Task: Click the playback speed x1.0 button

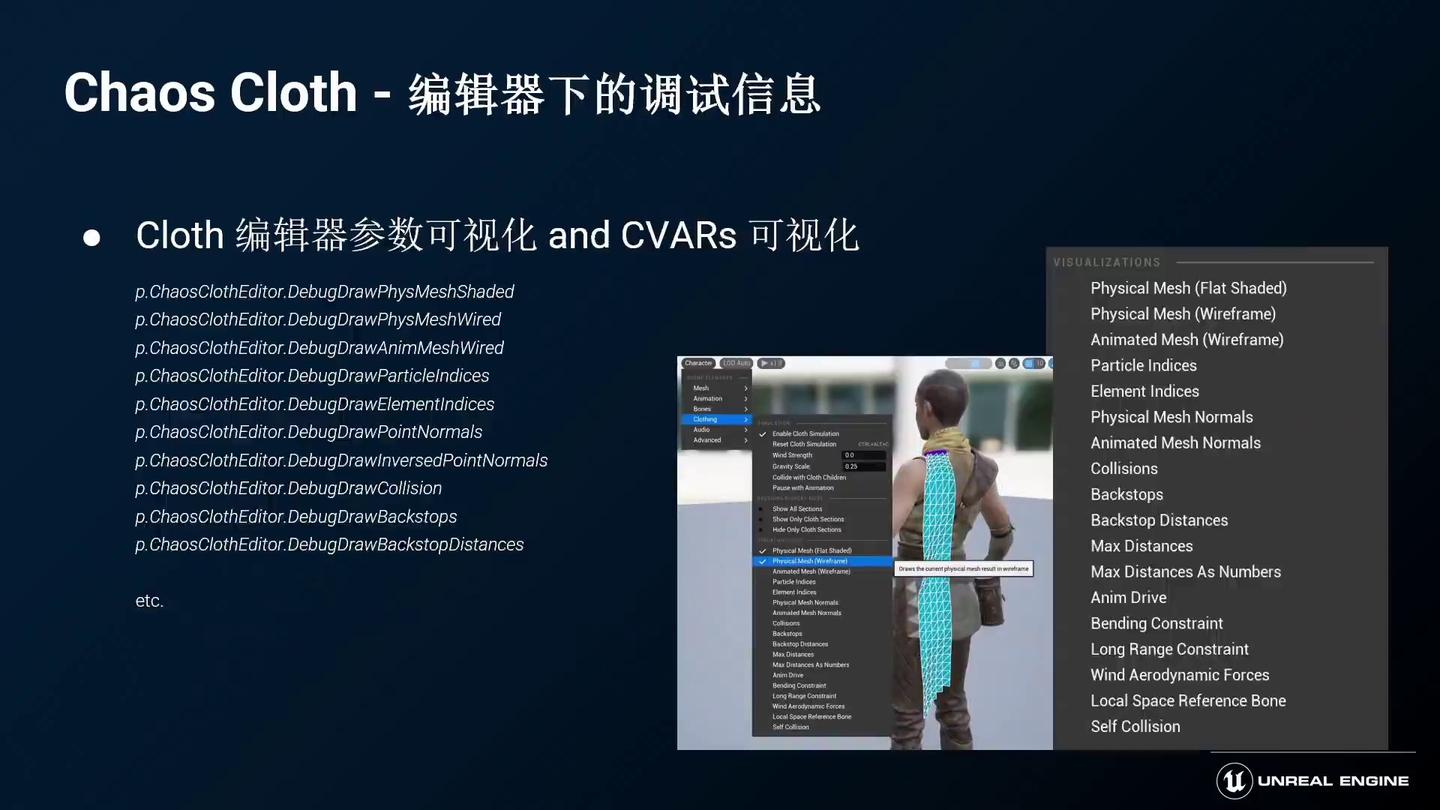Action: (771, 363)
